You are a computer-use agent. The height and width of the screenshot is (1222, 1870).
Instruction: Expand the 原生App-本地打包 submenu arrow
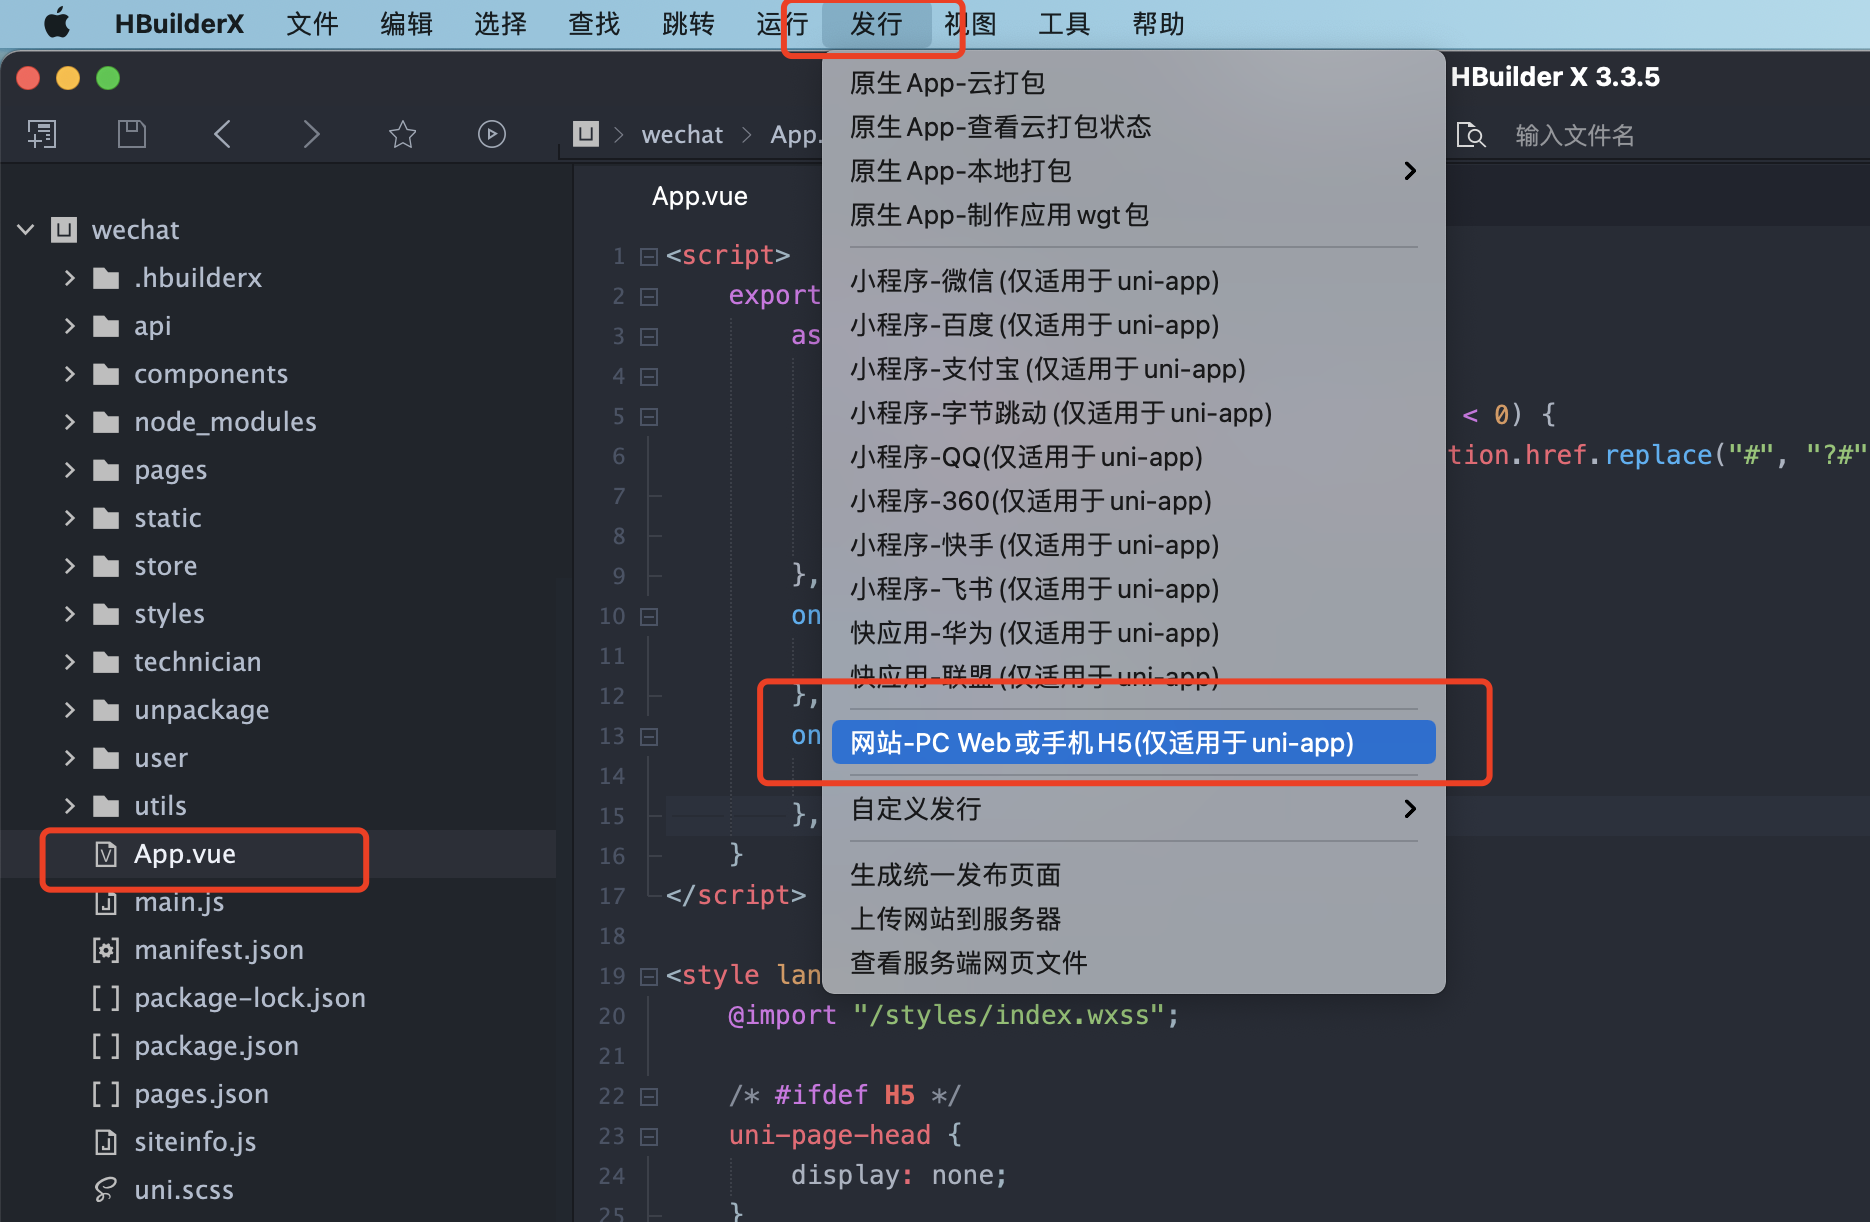(x=1409, y=171)
